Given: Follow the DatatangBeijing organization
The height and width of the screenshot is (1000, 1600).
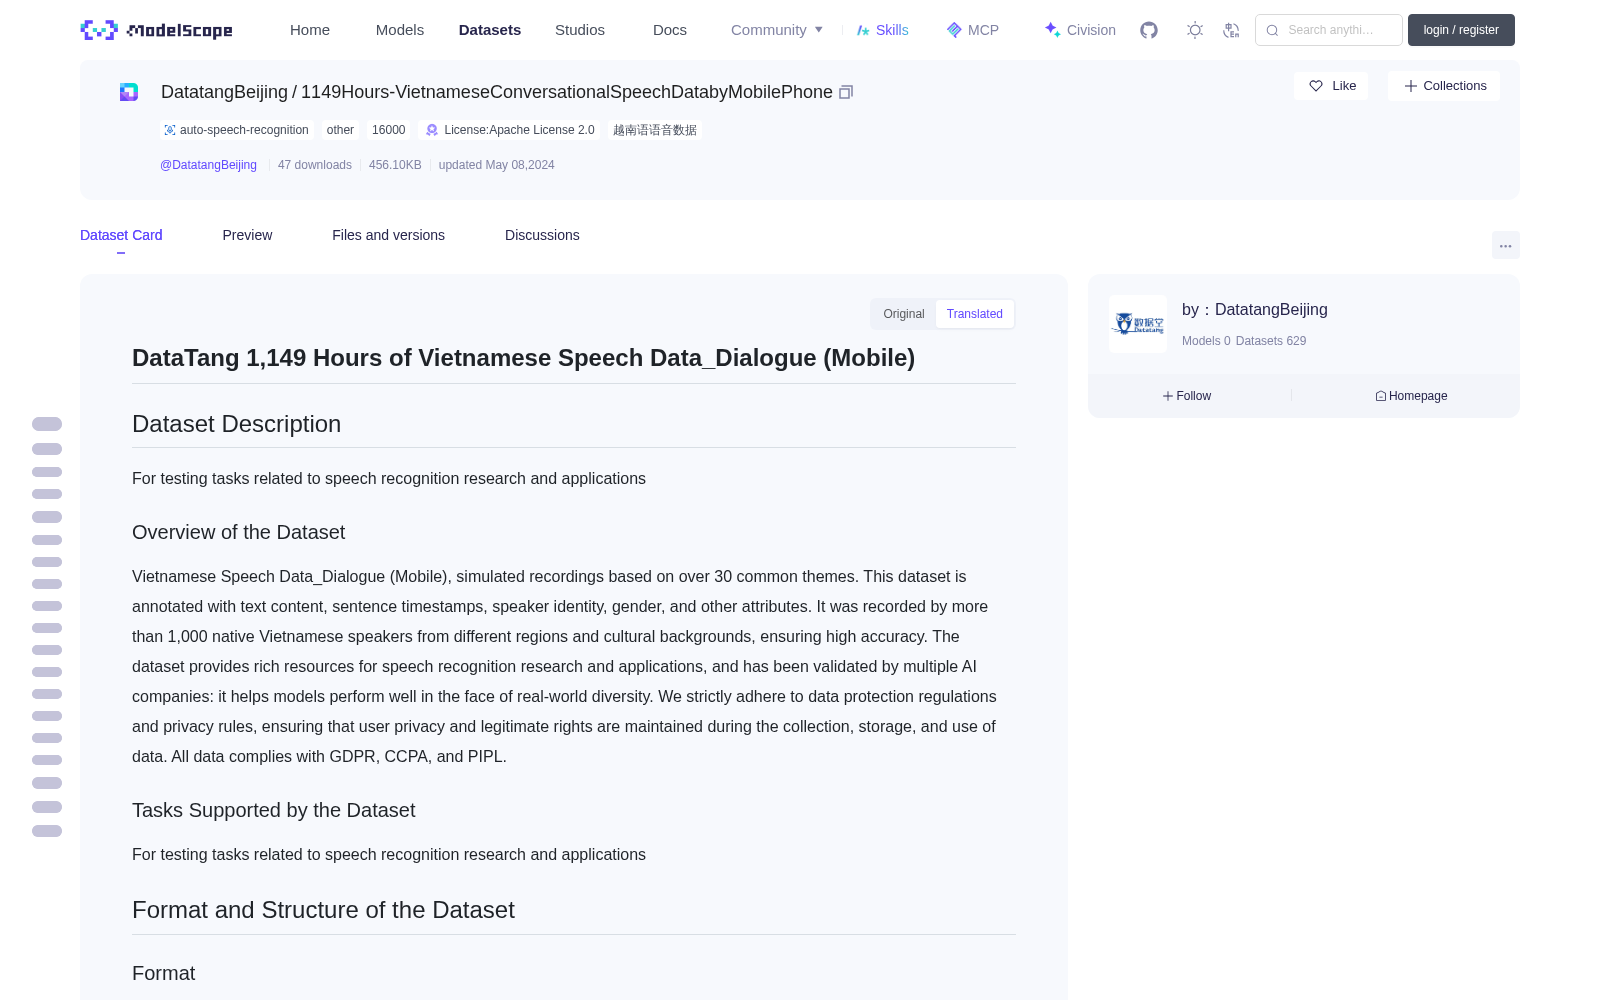Looking at the screenshot, I should click(1187, 396).
